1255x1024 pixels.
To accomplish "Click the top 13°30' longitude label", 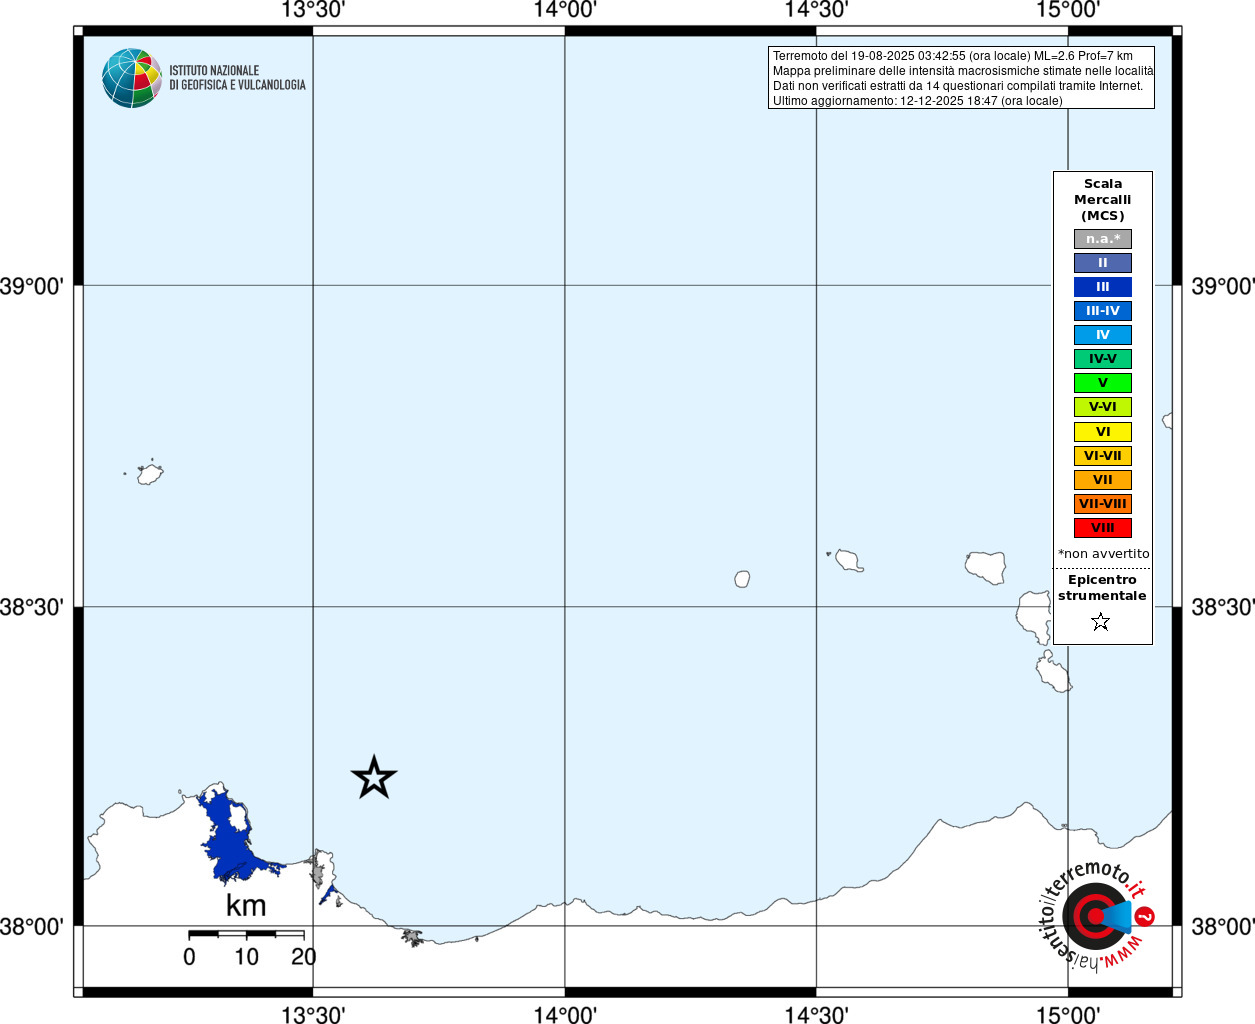I will pyautogui.click(x=313, y=10).
